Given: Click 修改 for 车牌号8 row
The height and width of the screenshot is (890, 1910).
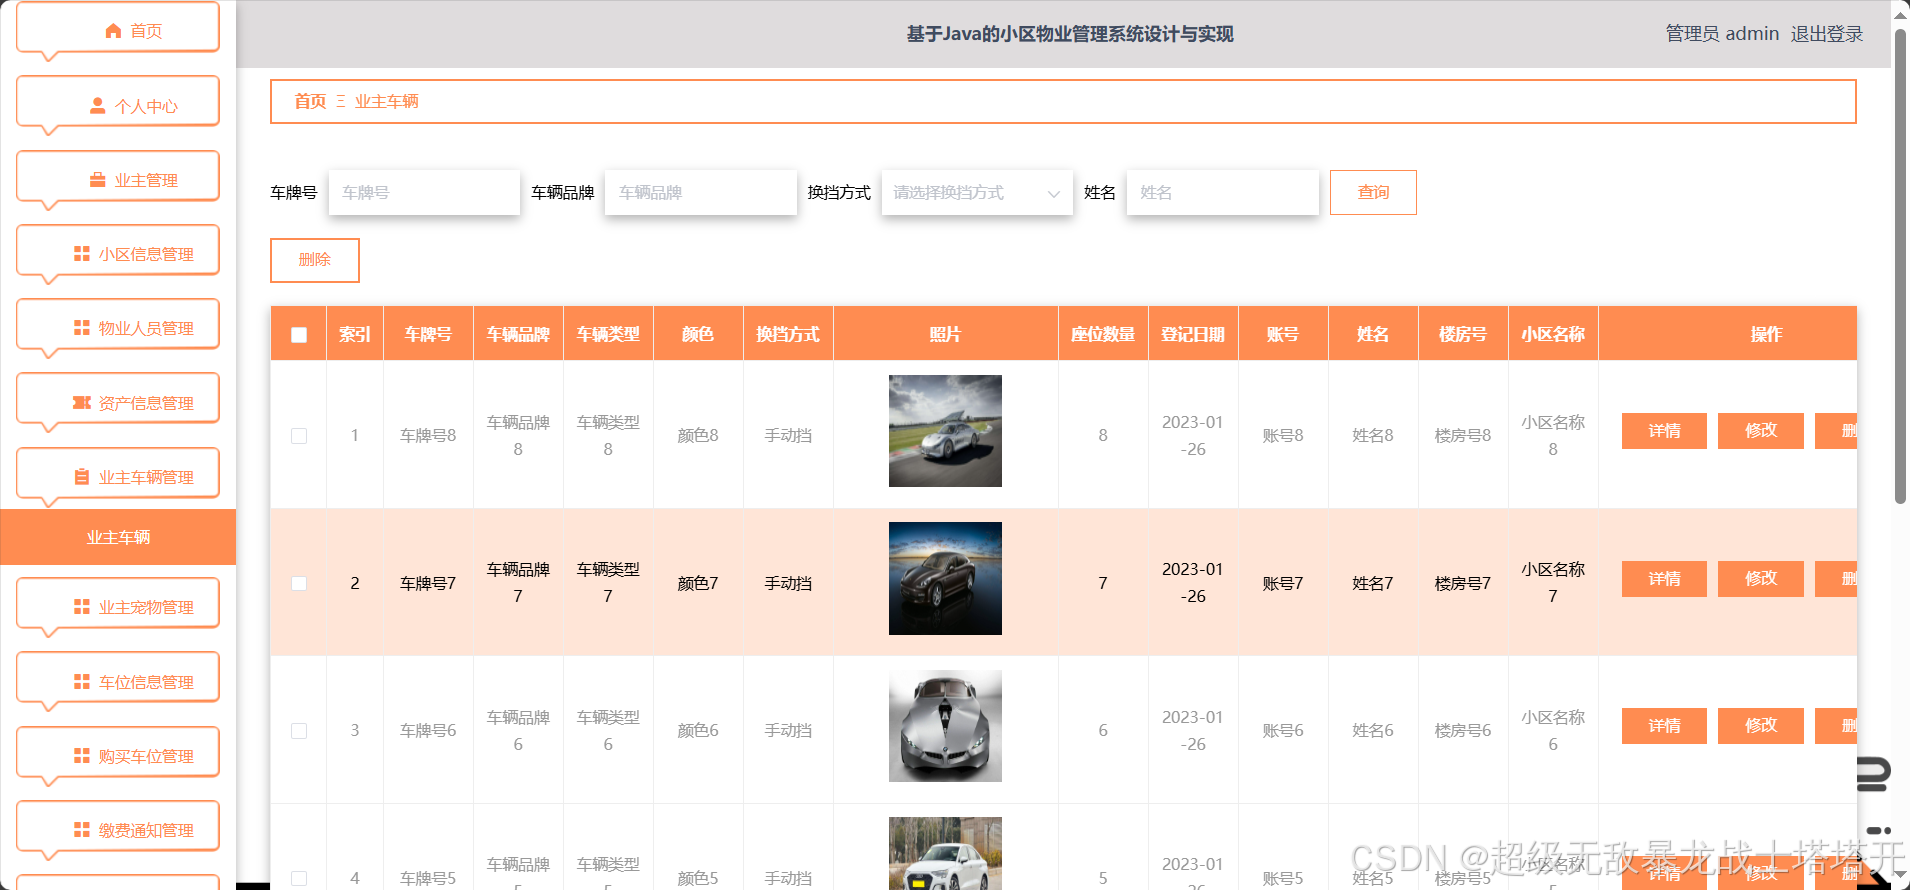Looking at the screenshot, I should (x=1761, y=431).
